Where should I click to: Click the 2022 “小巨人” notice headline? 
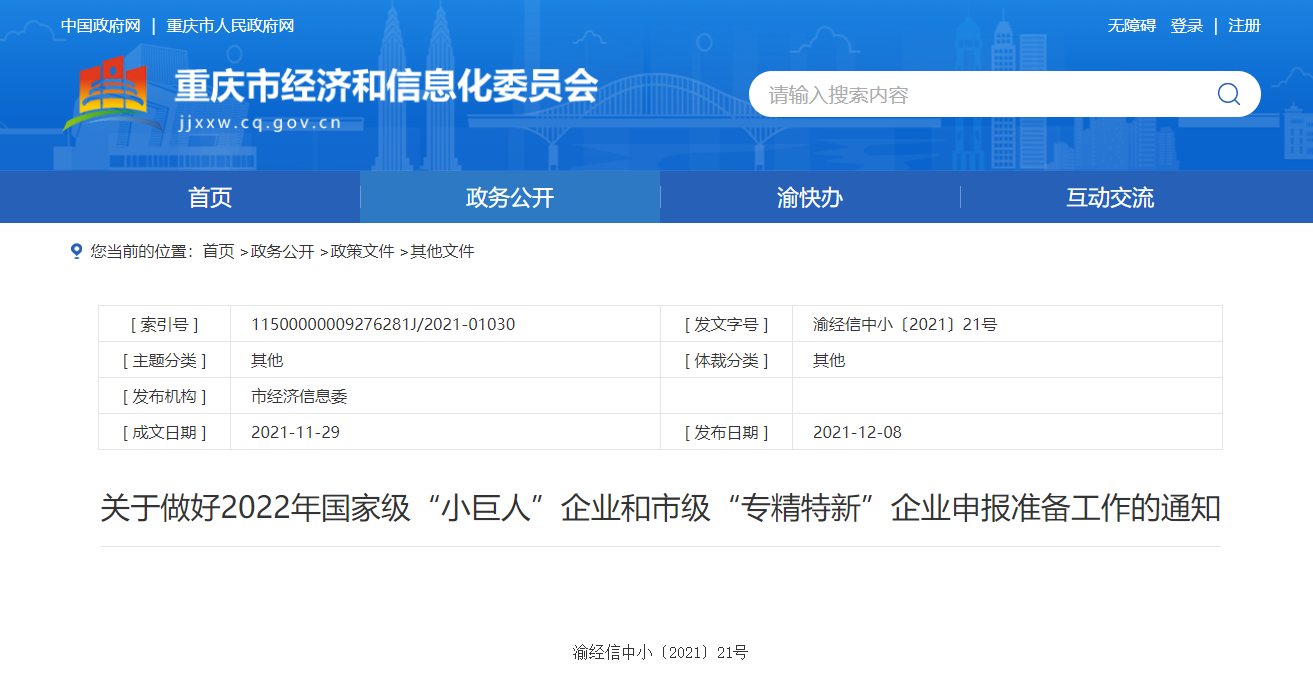point(660,508)
